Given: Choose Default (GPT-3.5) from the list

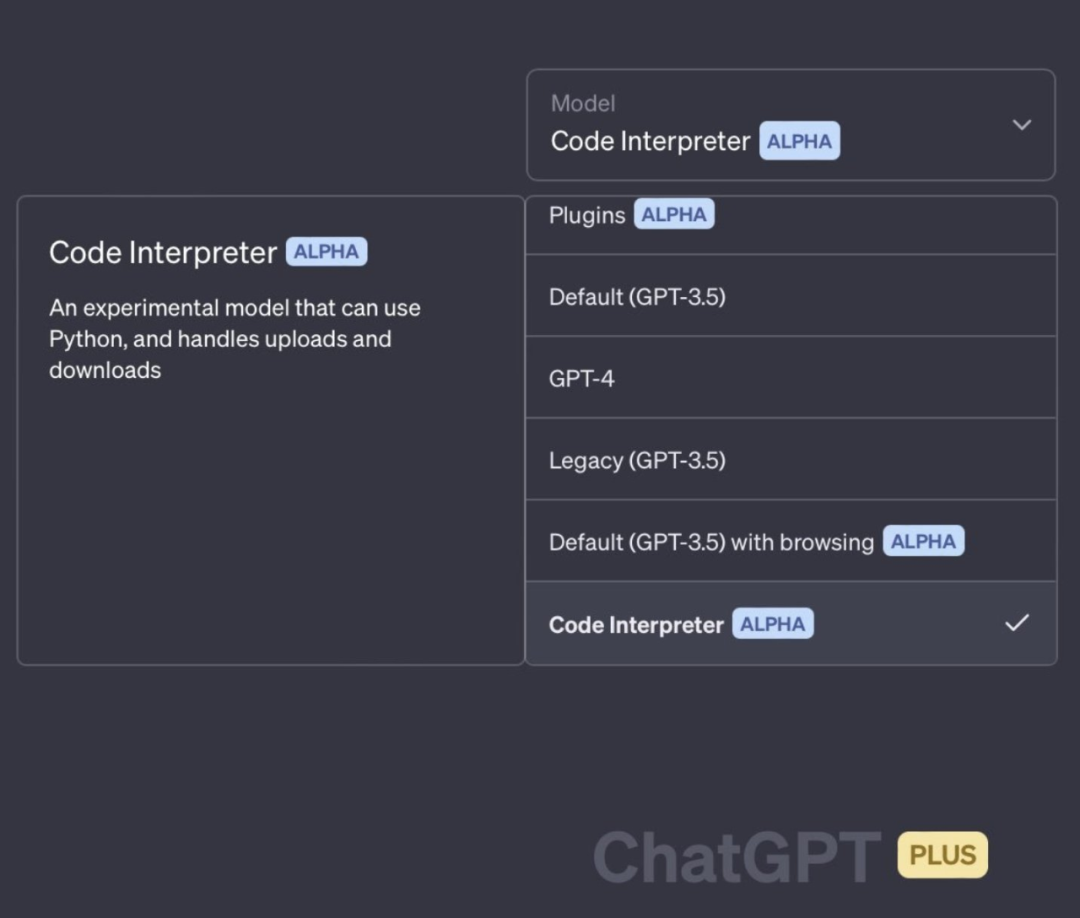Looking at the screenshot, I should [637, 297].
